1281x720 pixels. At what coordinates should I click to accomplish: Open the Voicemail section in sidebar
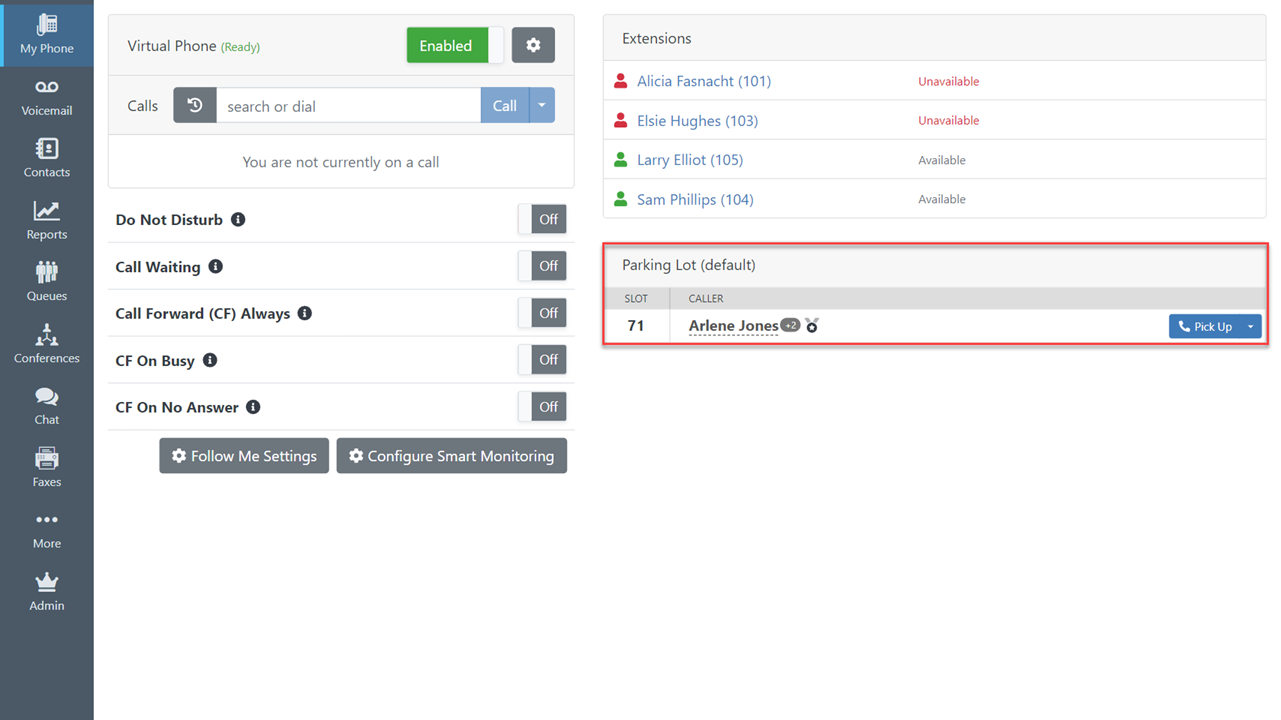pyautogui.click(x=47, y=98)
